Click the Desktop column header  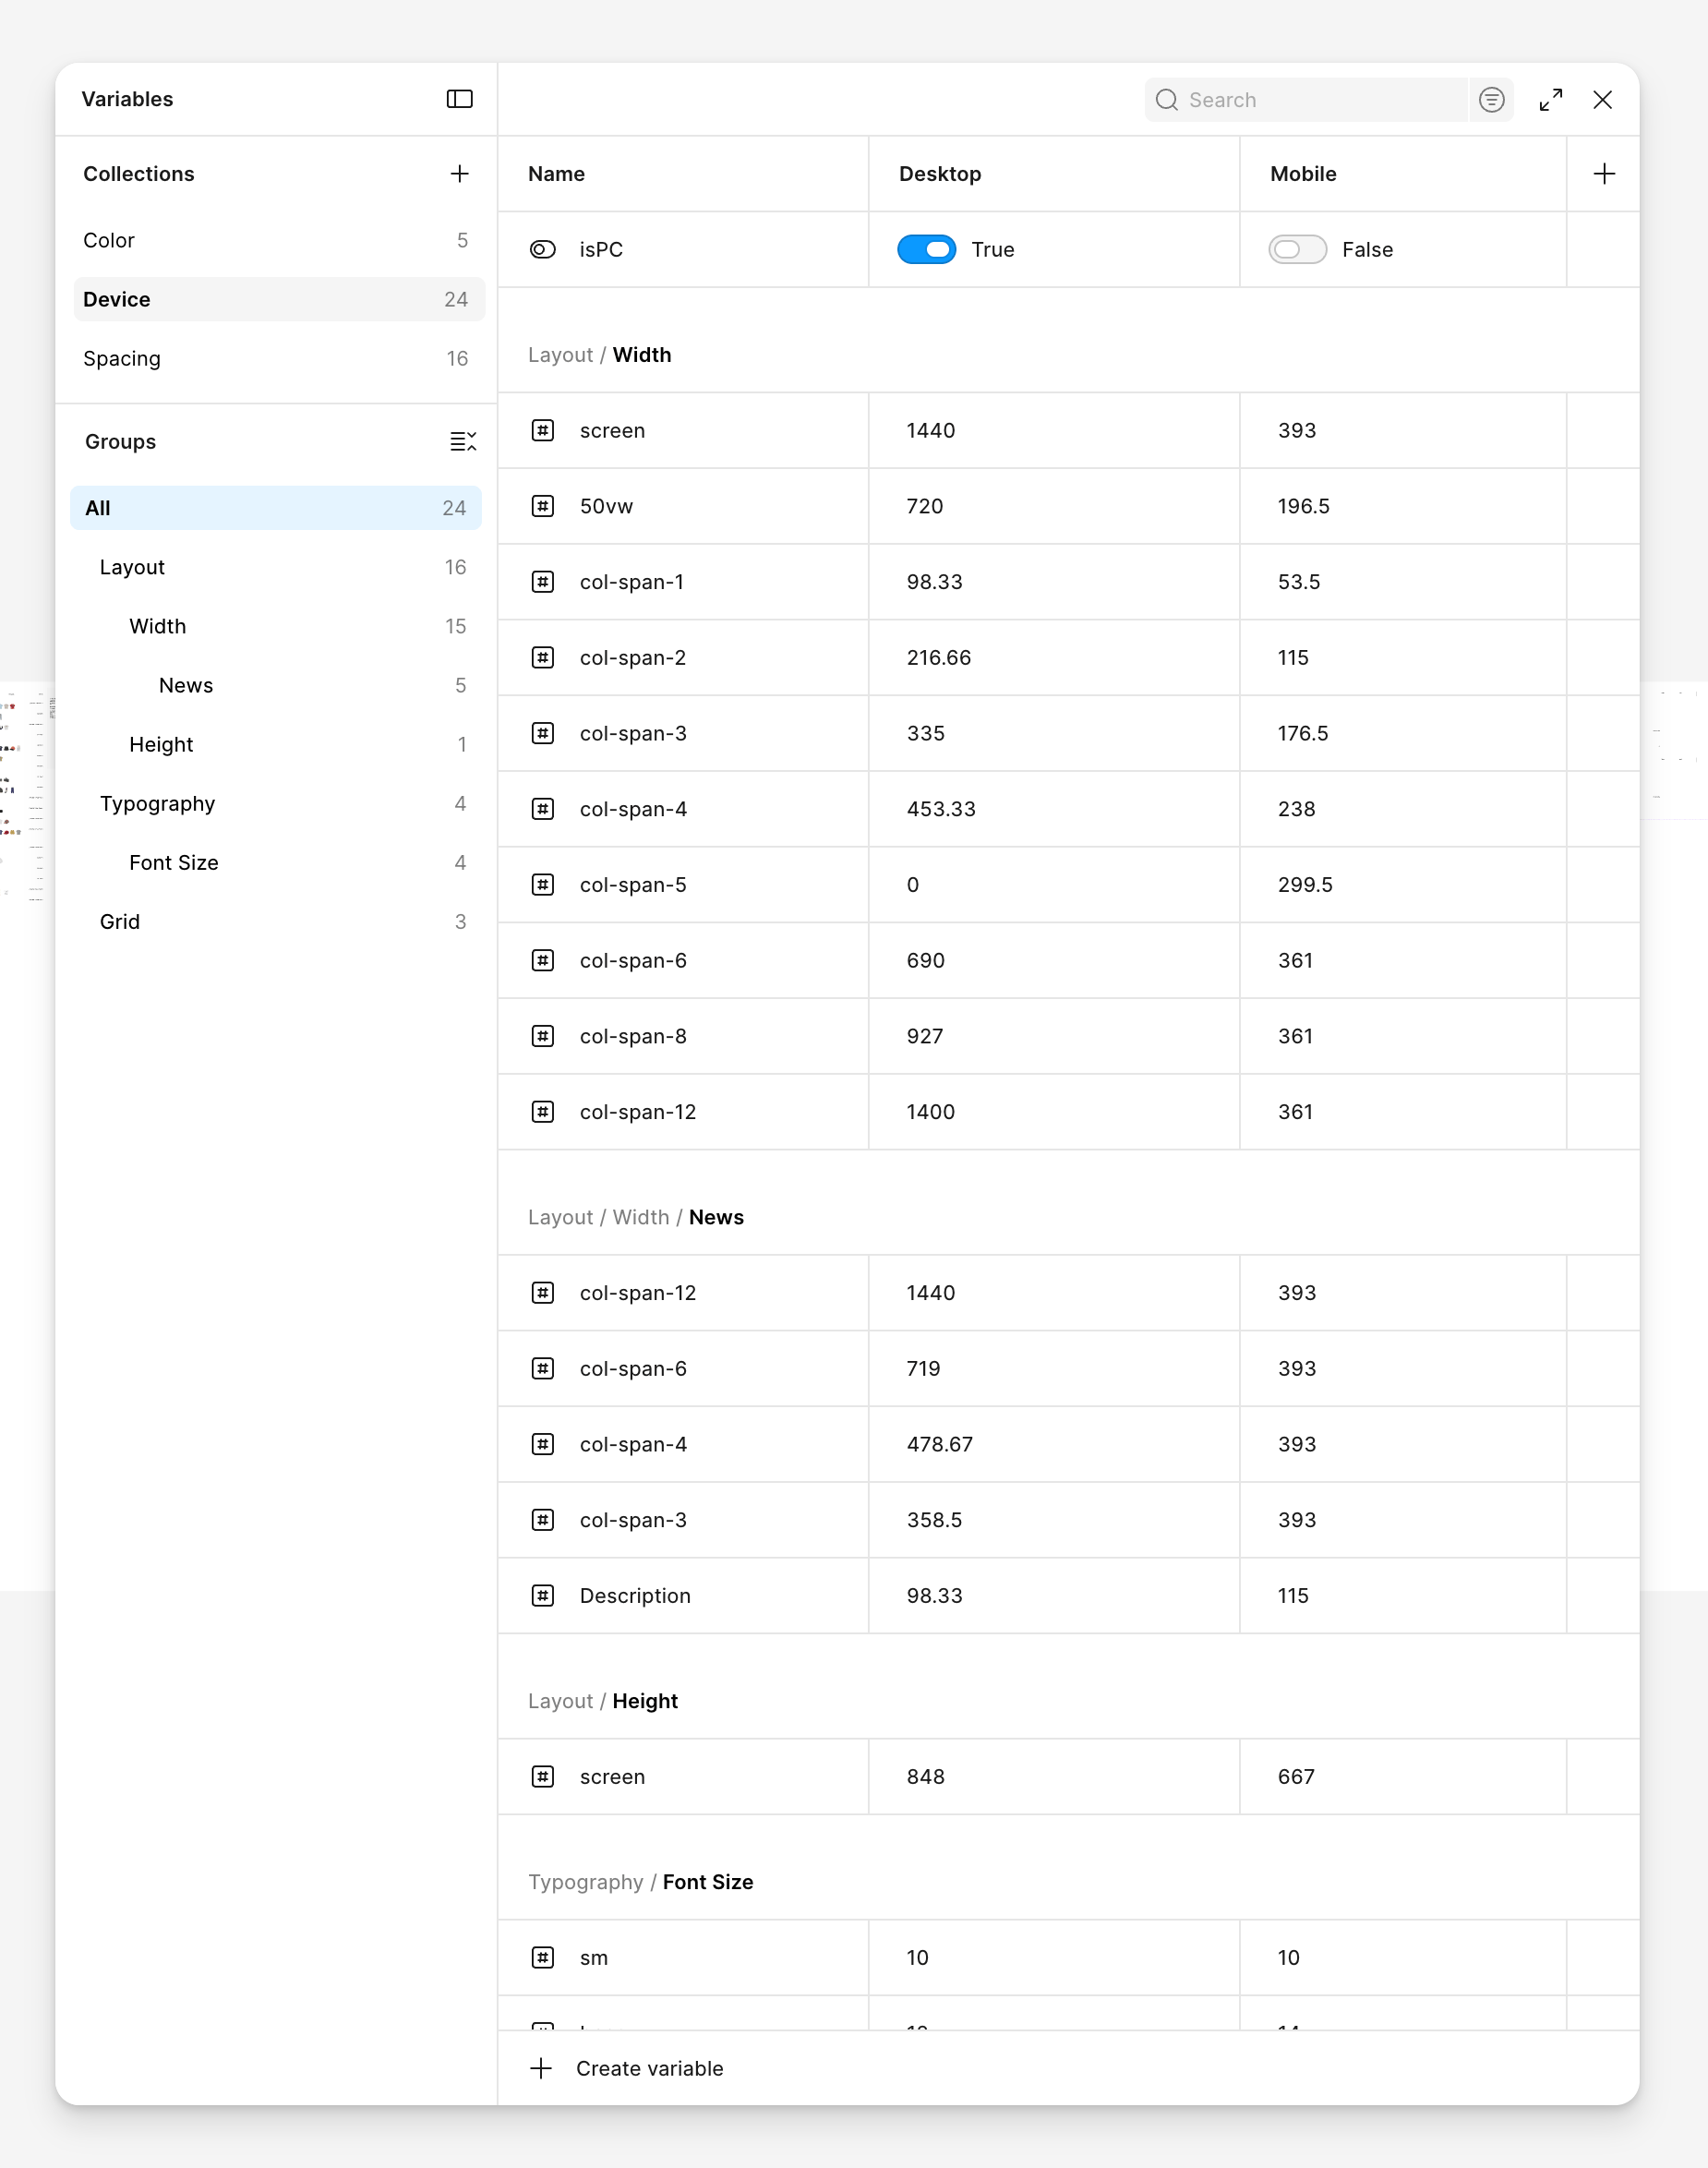pyautogui.click(x=940, y=174)
